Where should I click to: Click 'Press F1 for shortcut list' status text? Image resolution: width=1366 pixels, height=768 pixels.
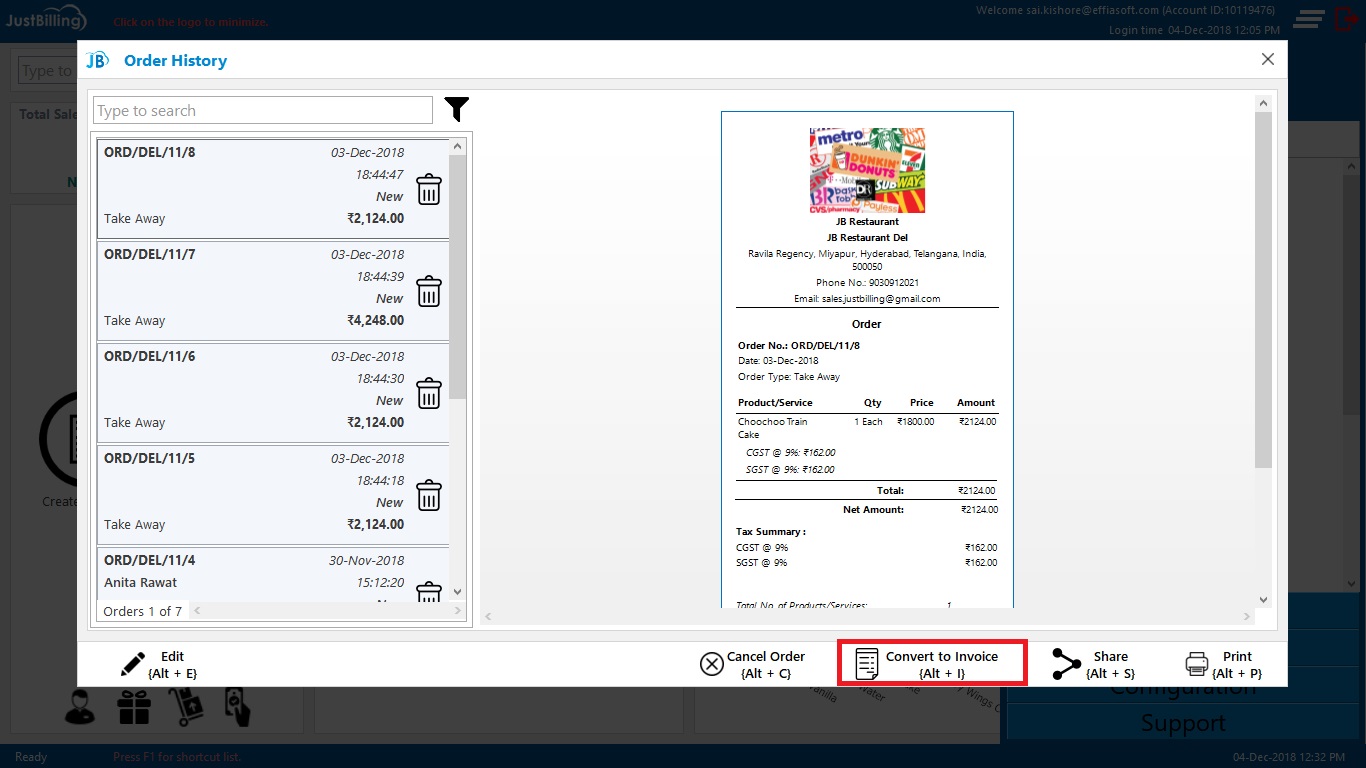pyautogui.click(x=177, y=757)
